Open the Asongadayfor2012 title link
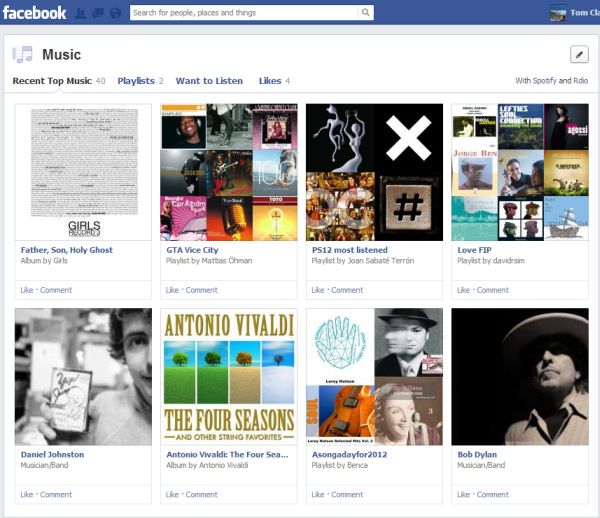 pos(349,454)
